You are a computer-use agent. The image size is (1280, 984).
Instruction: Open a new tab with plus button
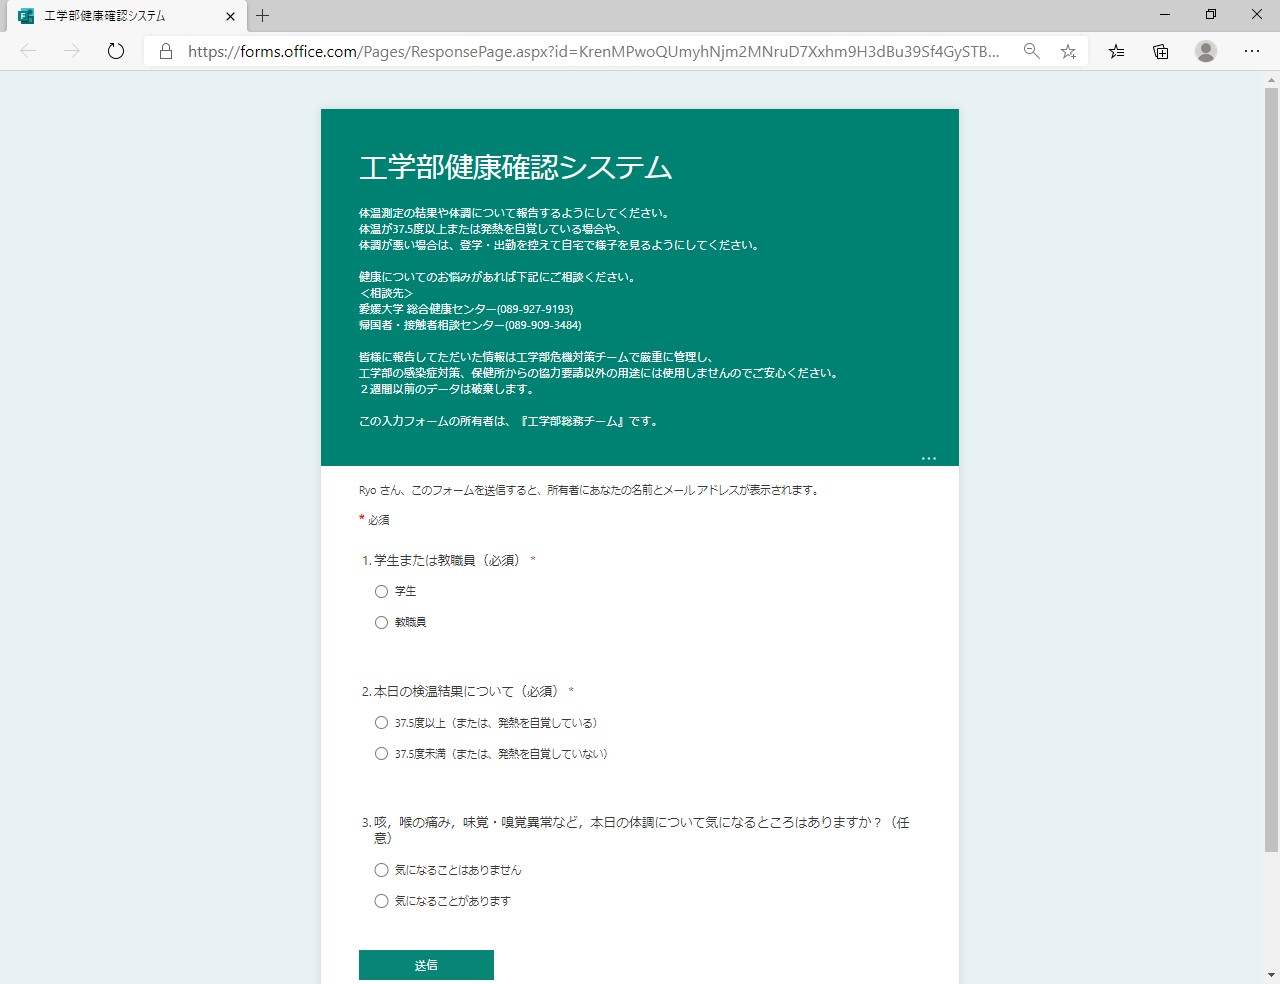[x=262, y=16]
